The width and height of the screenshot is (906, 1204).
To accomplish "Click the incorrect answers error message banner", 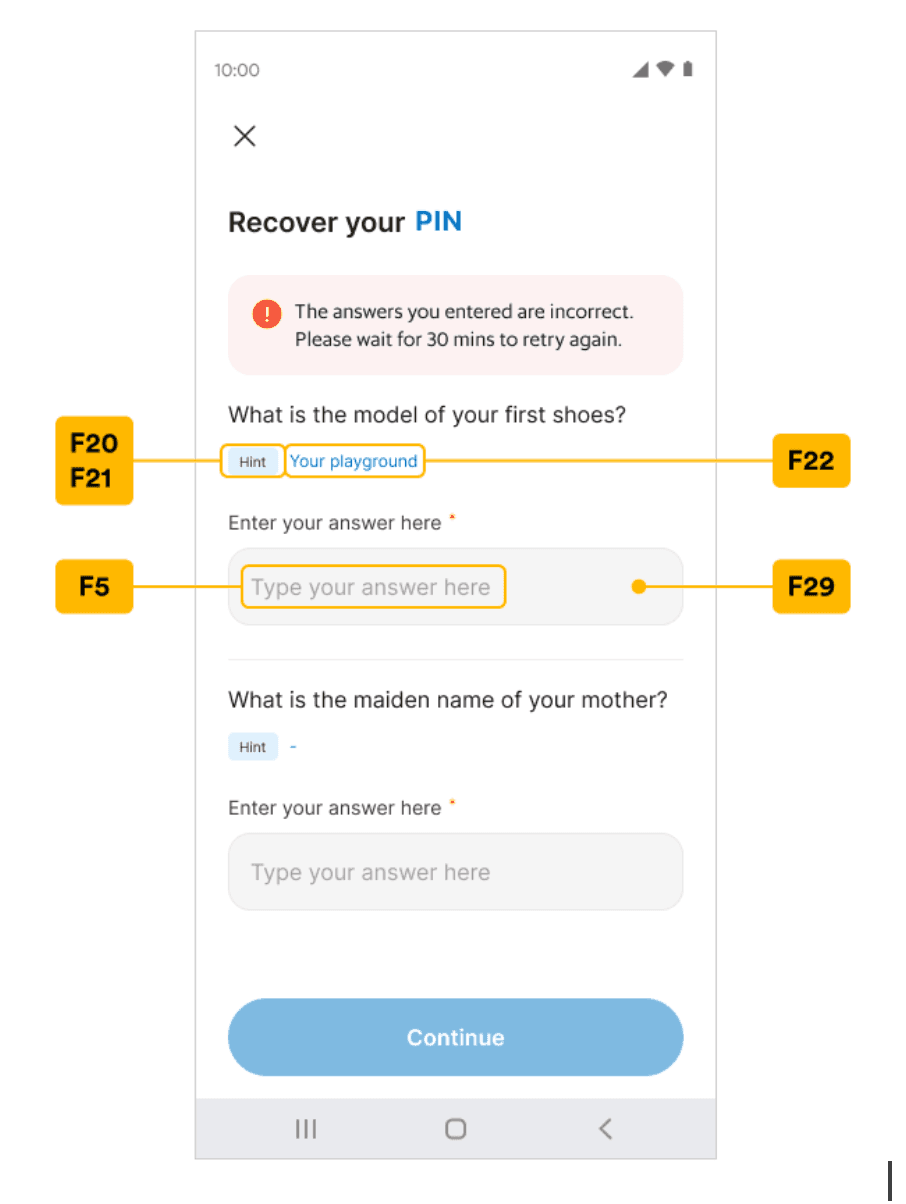I will click(x=456, y=325).
